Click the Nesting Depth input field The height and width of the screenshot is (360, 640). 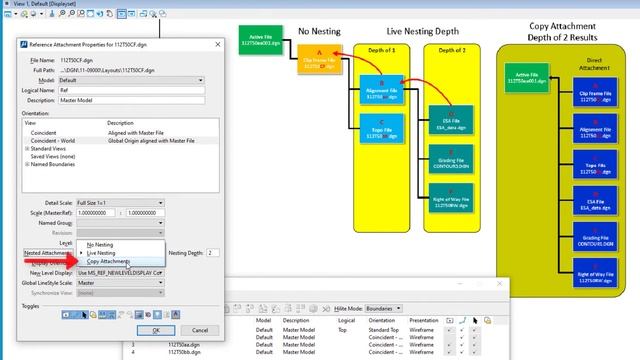pyautogui.click(x=213, y=253)
